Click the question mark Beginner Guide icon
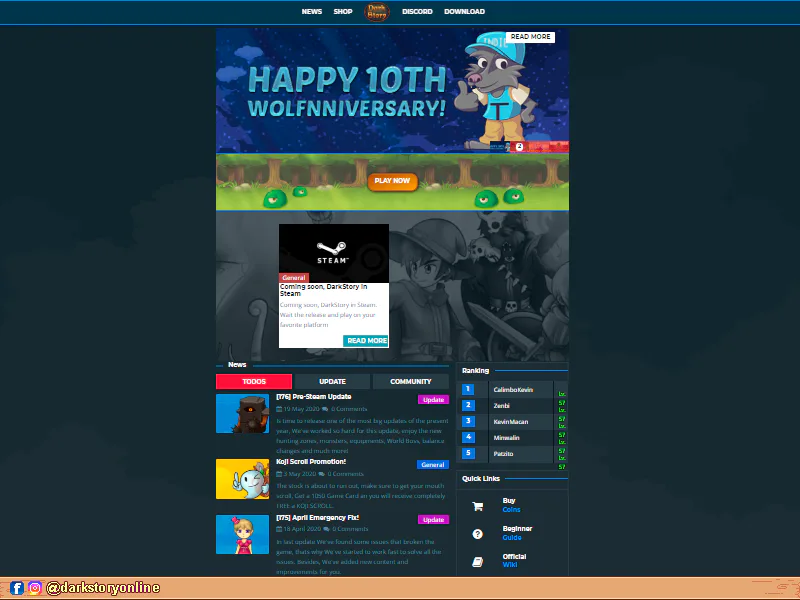This screenshot has width=800, height=600. 478,534
